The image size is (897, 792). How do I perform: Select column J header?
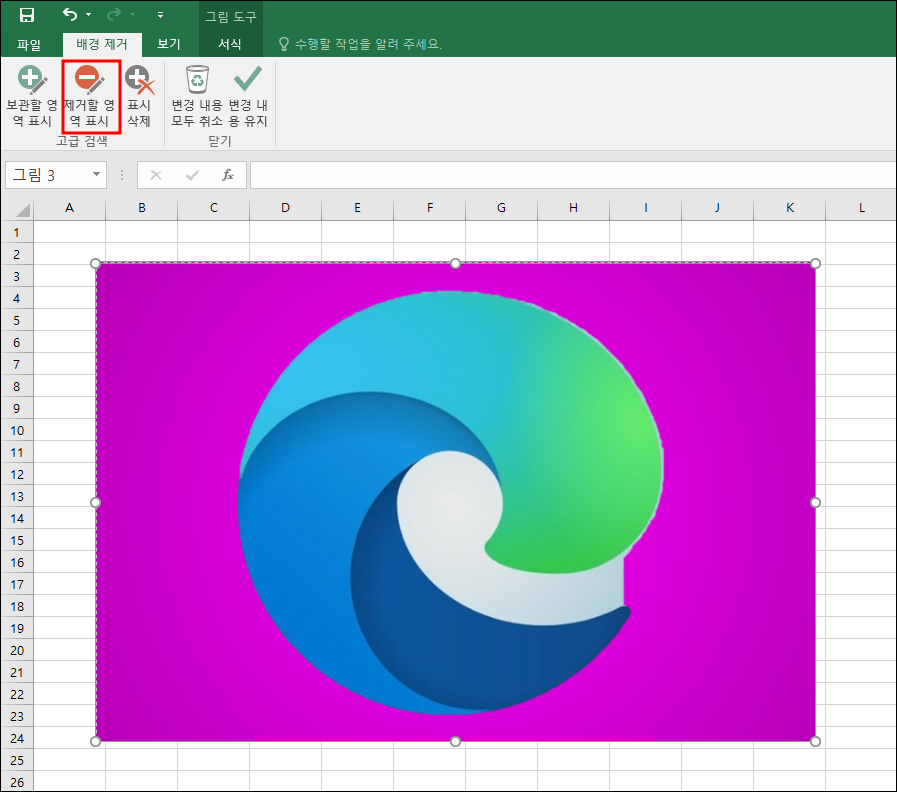[717, 208]
